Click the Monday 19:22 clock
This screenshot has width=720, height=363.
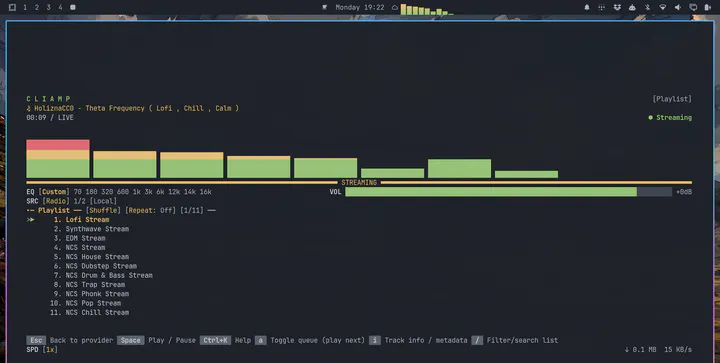(x=360, y=7)
